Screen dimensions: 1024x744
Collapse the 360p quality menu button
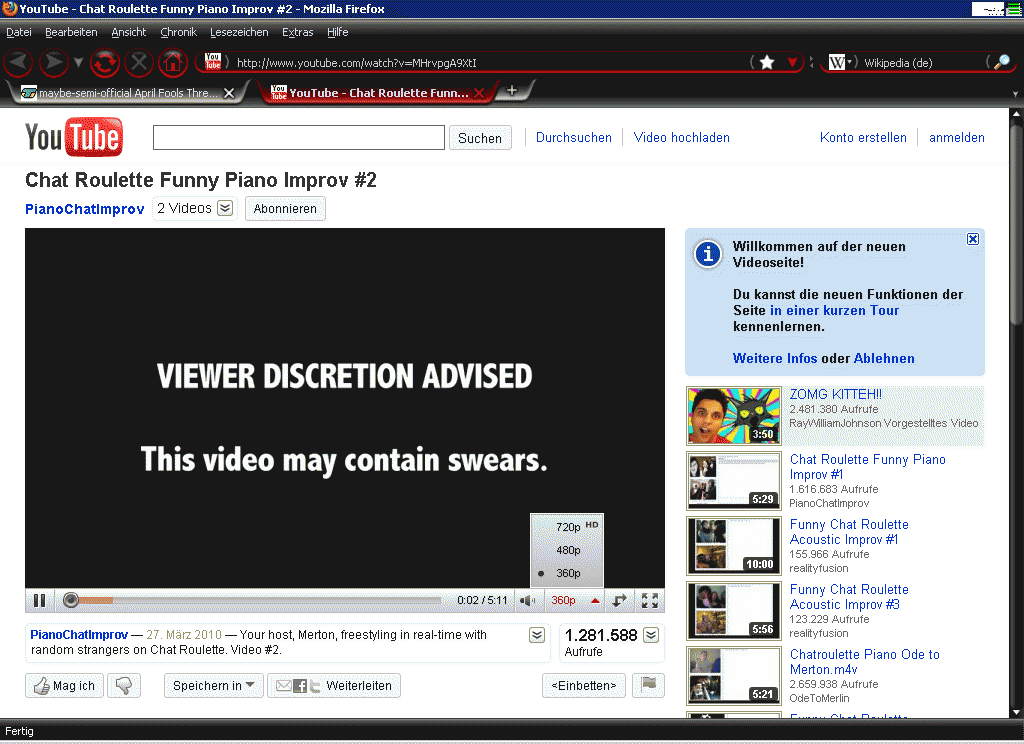click(575, 600)
